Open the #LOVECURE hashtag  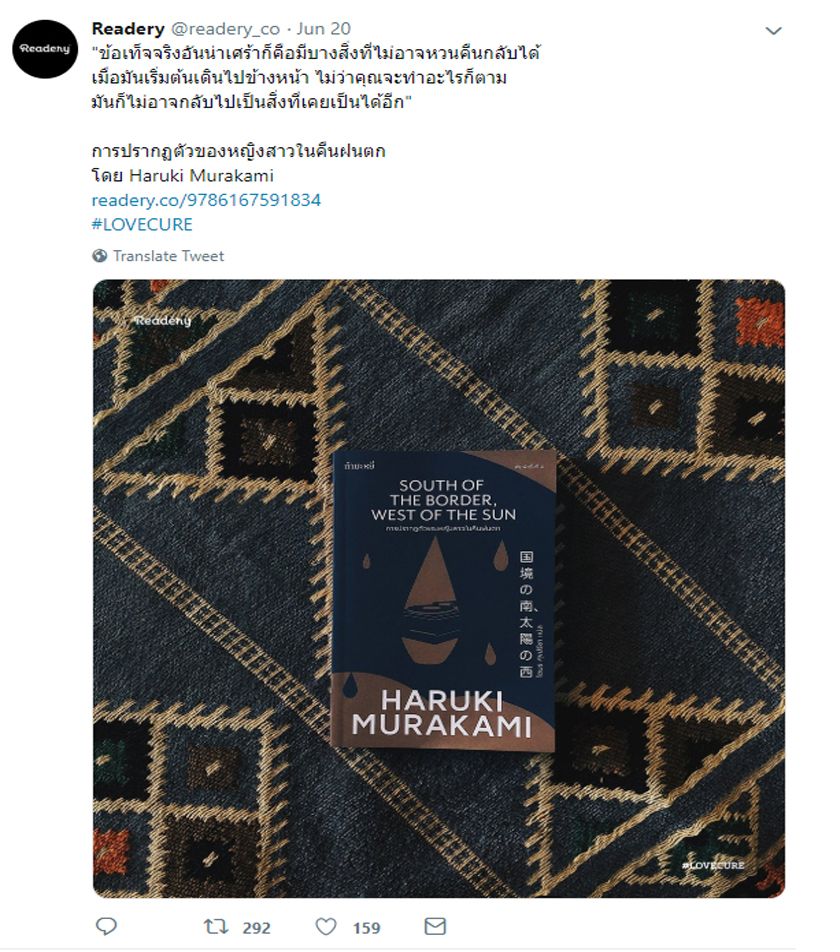[x=142, y=224]
